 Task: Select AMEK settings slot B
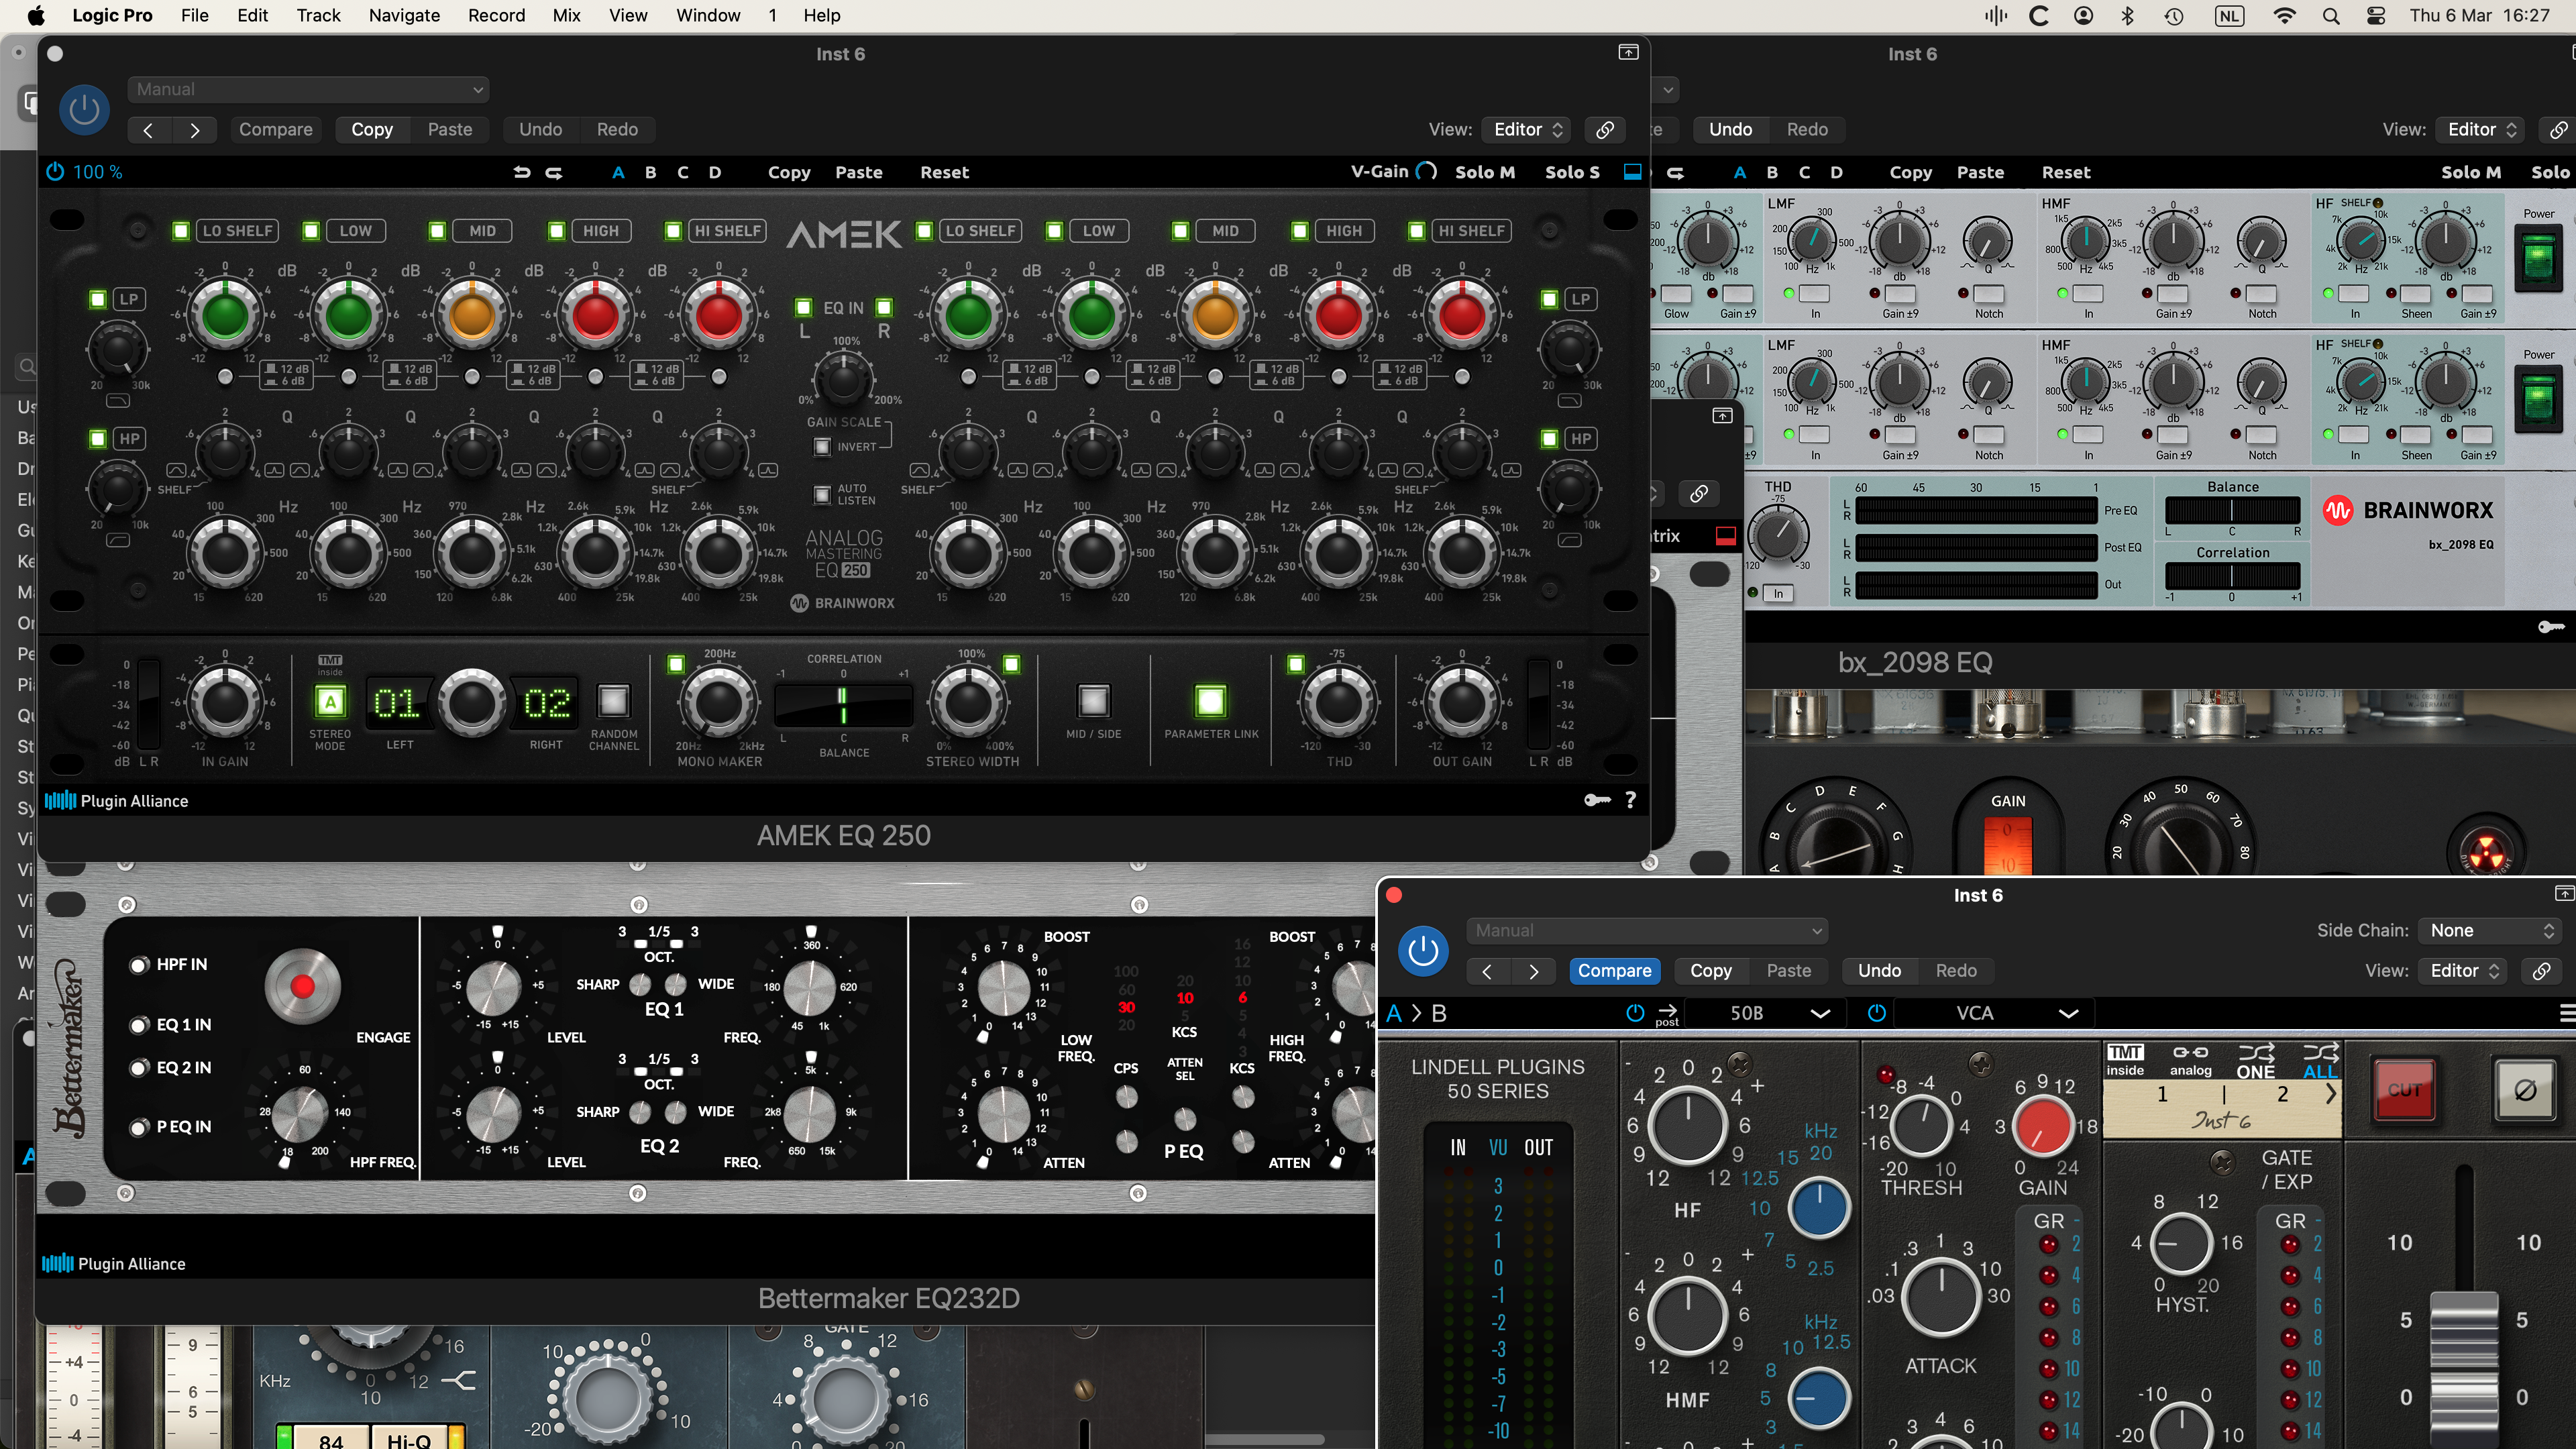[651, 172]
